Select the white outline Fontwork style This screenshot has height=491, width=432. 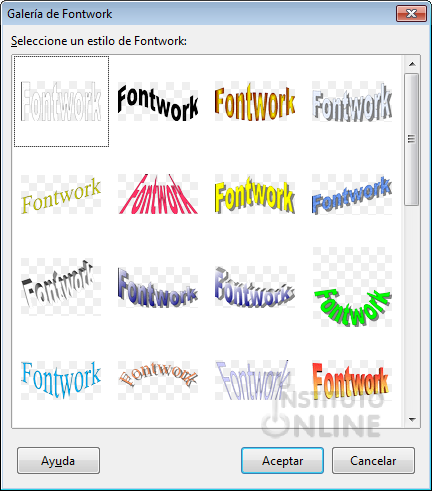pyautogui.click(x=61, y=101)
